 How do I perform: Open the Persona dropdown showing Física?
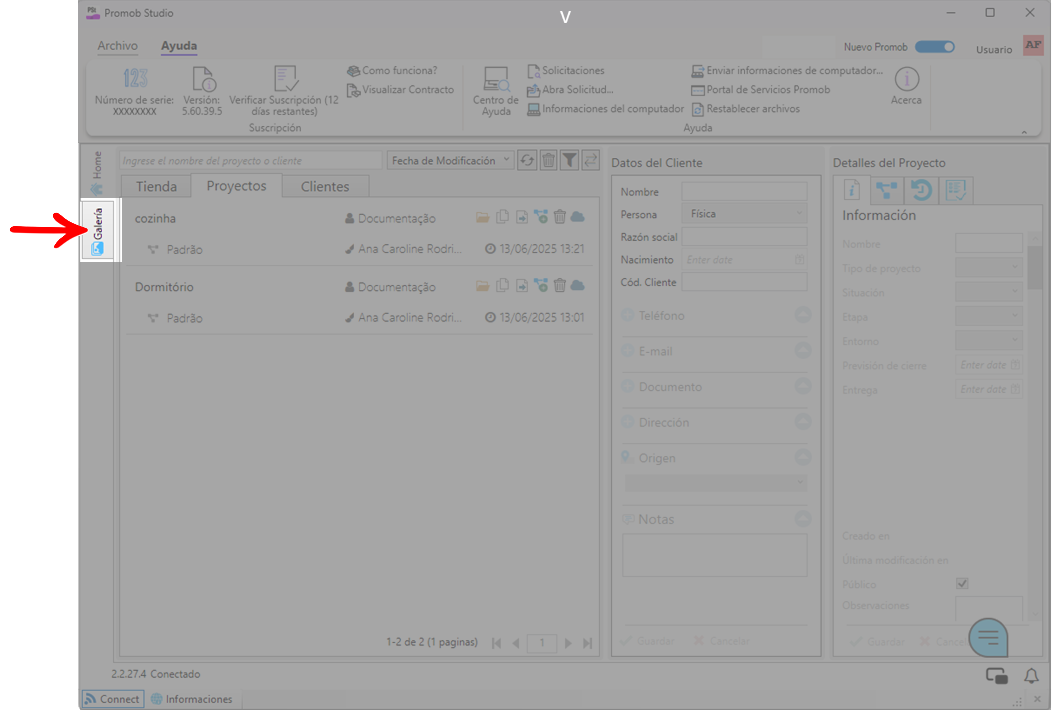coord(744,214)
